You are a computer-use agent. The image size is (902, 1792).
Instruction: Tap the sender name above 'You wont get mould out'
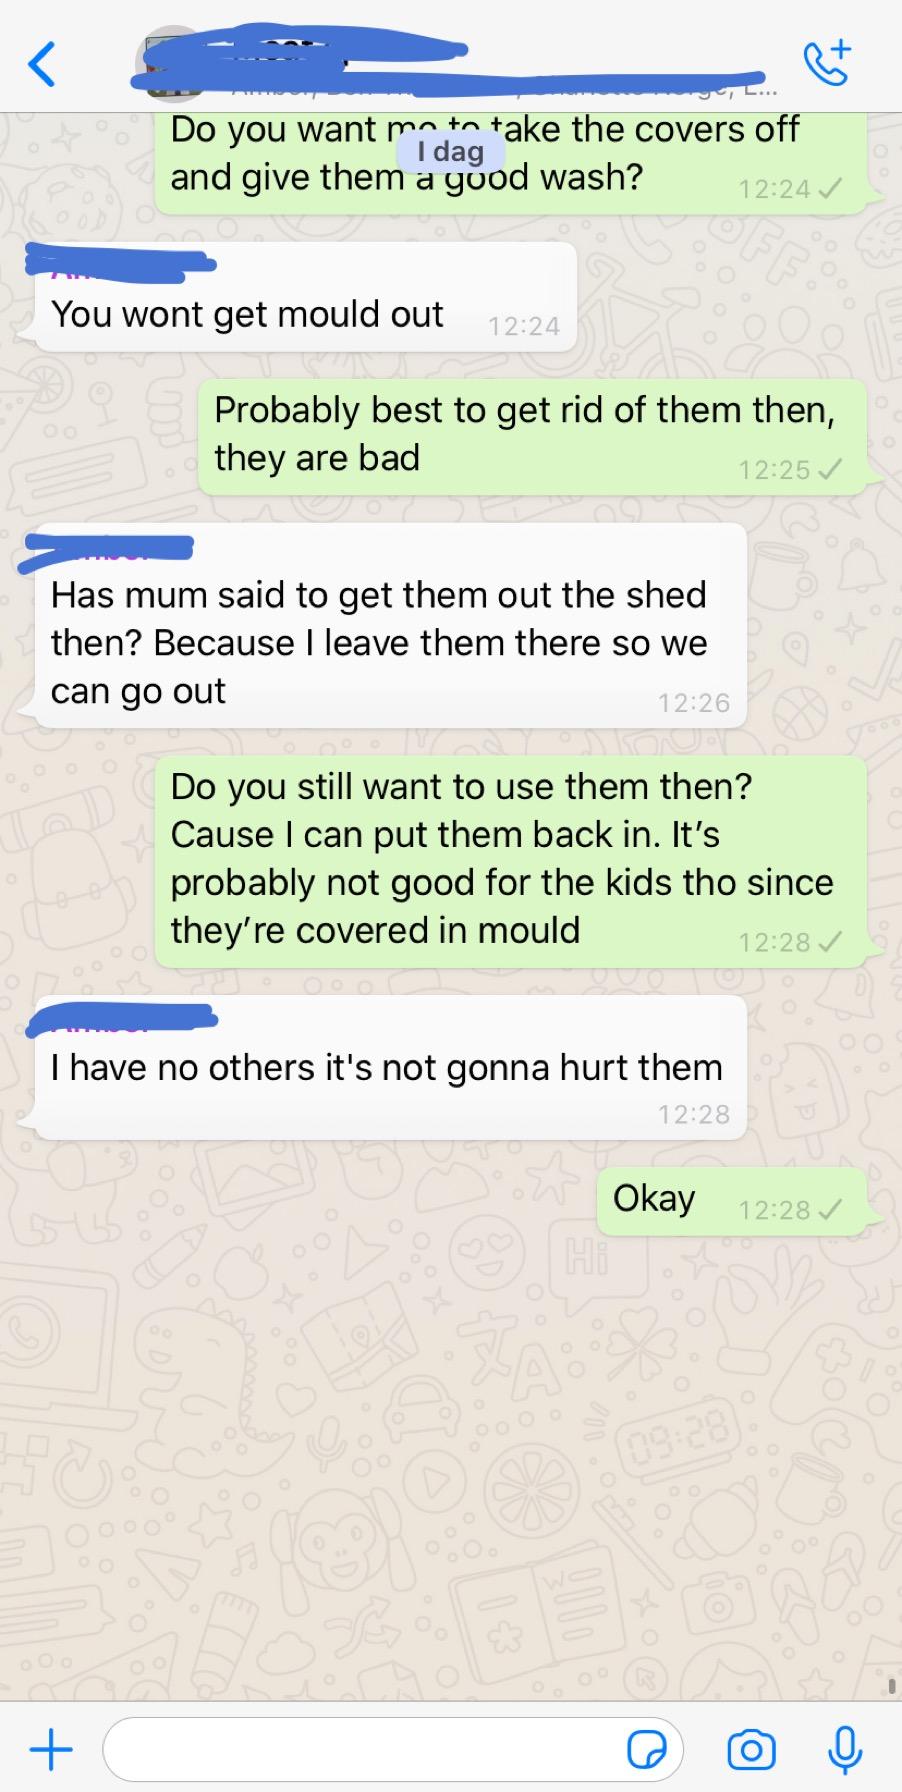pos(120,260)
